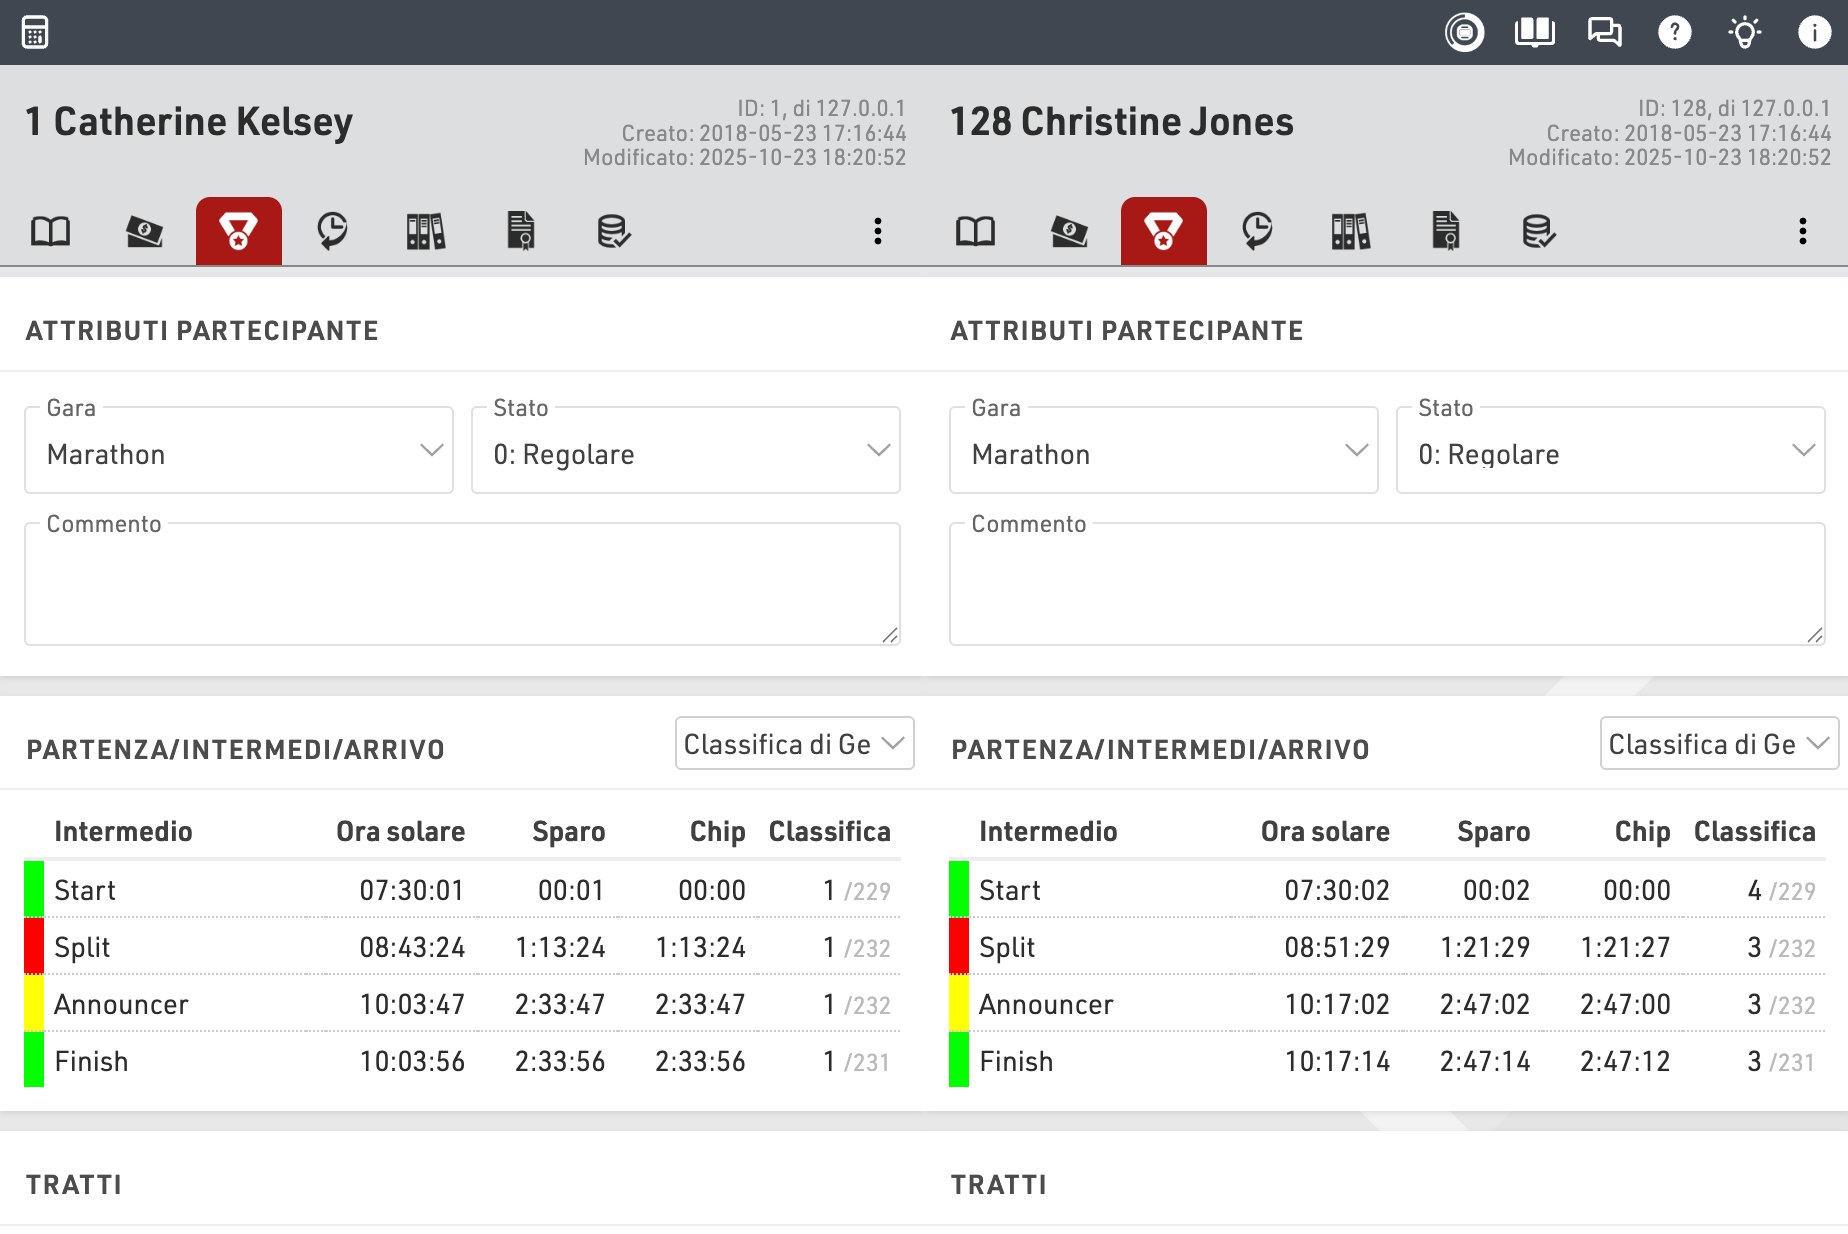Viewport: 1848px width, 1234px height.
Task: Click the database checkmark icon under Catherine Kelsey
Action: (x=613, y=232)
